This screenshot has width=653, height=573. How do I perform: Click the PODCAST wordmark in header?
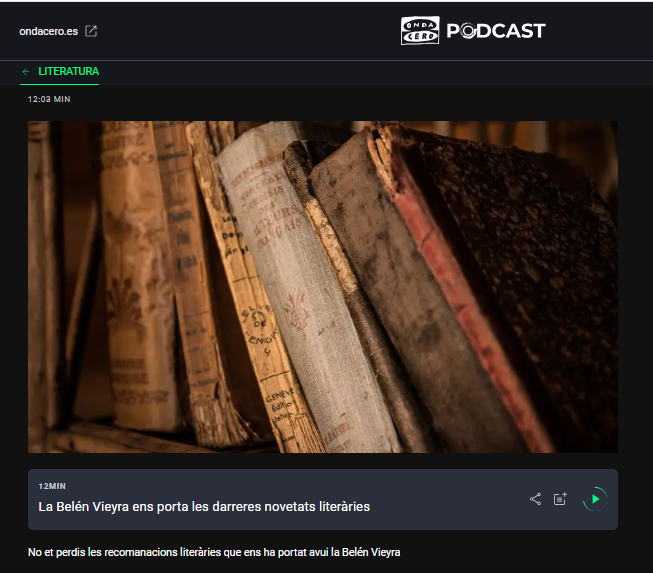[495, 31]
